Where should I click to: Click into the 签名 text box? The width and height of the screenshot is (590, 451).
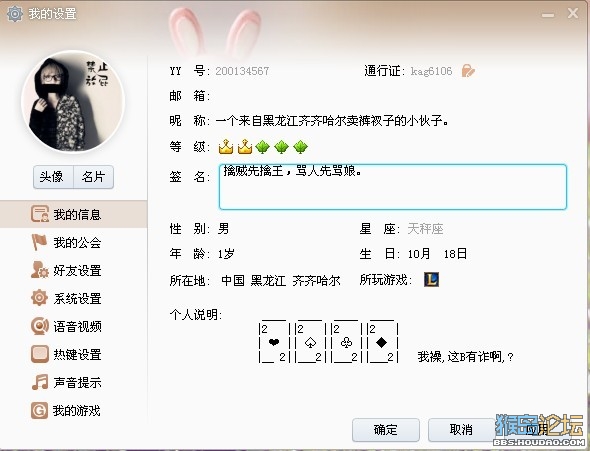pos(392,187)
